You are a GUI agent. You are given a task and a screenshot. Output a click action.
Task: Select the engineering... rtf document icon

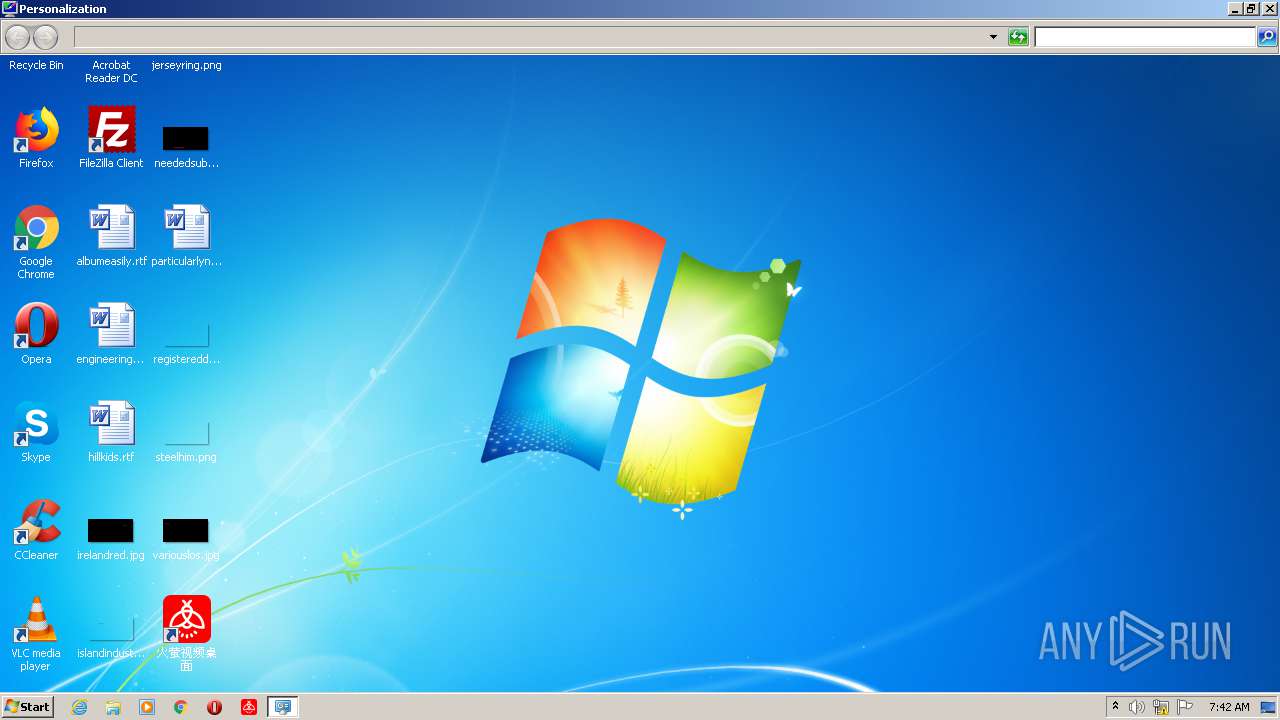[111, 326]
